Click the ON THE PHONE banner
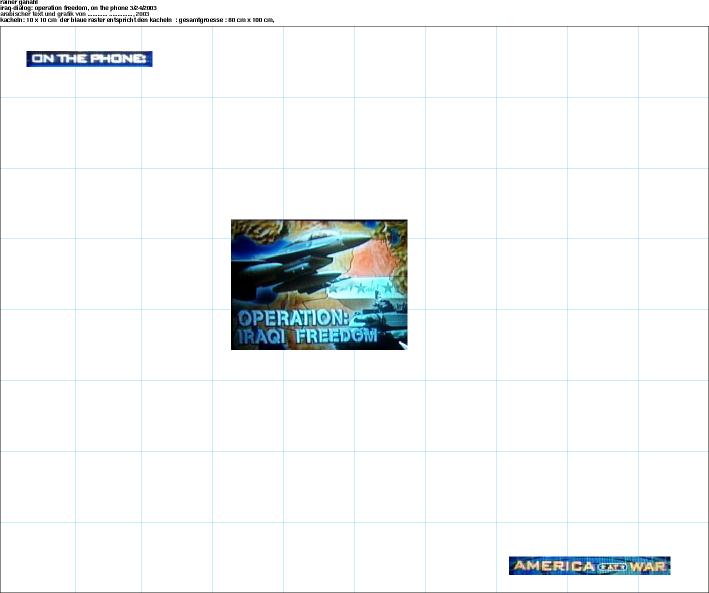Image resolution: width=709 pixels, height=593 pixels. [89, 59]
